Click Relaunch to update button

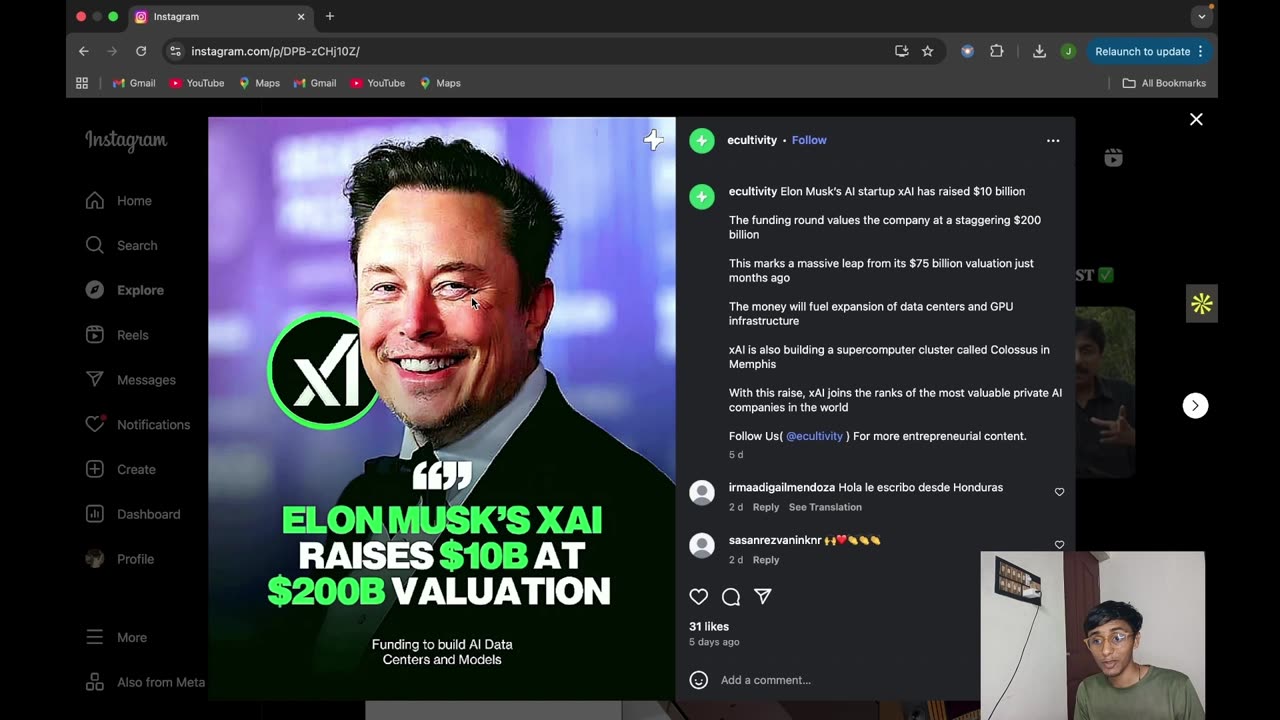pos(1149,51)
